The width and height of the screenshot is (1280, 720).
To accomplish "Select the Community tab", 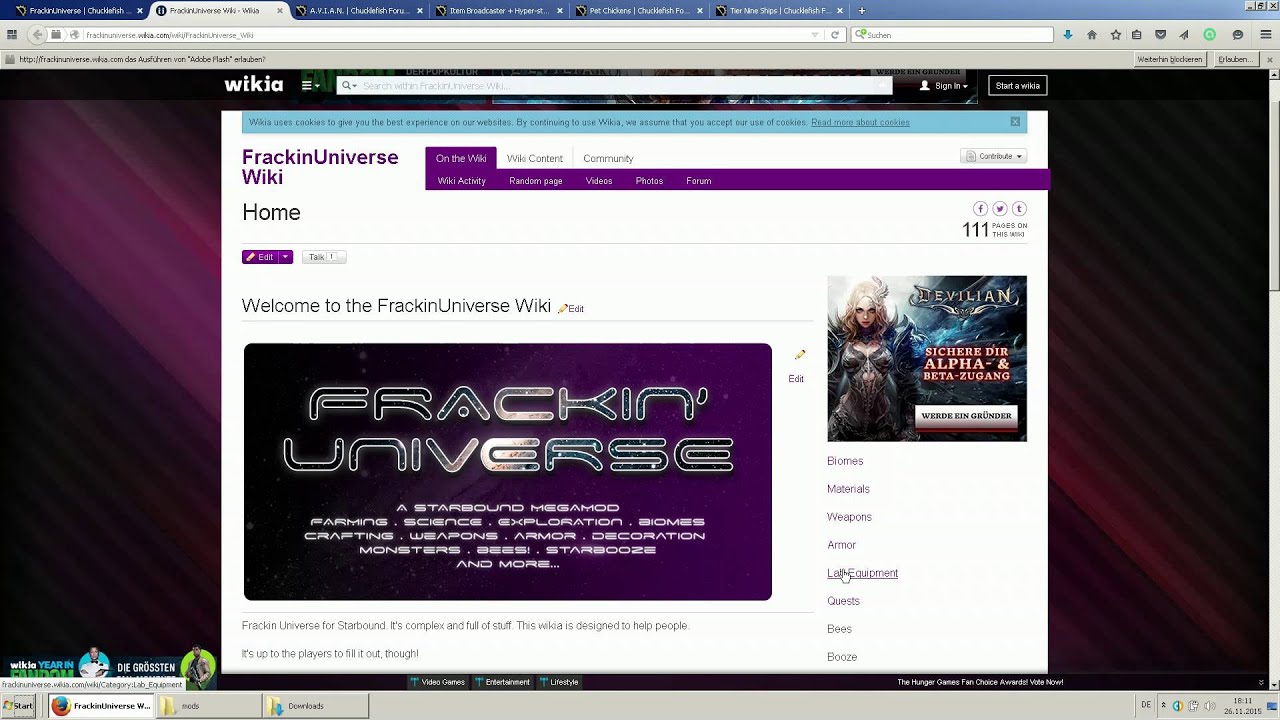I will [x=608, y=158].
